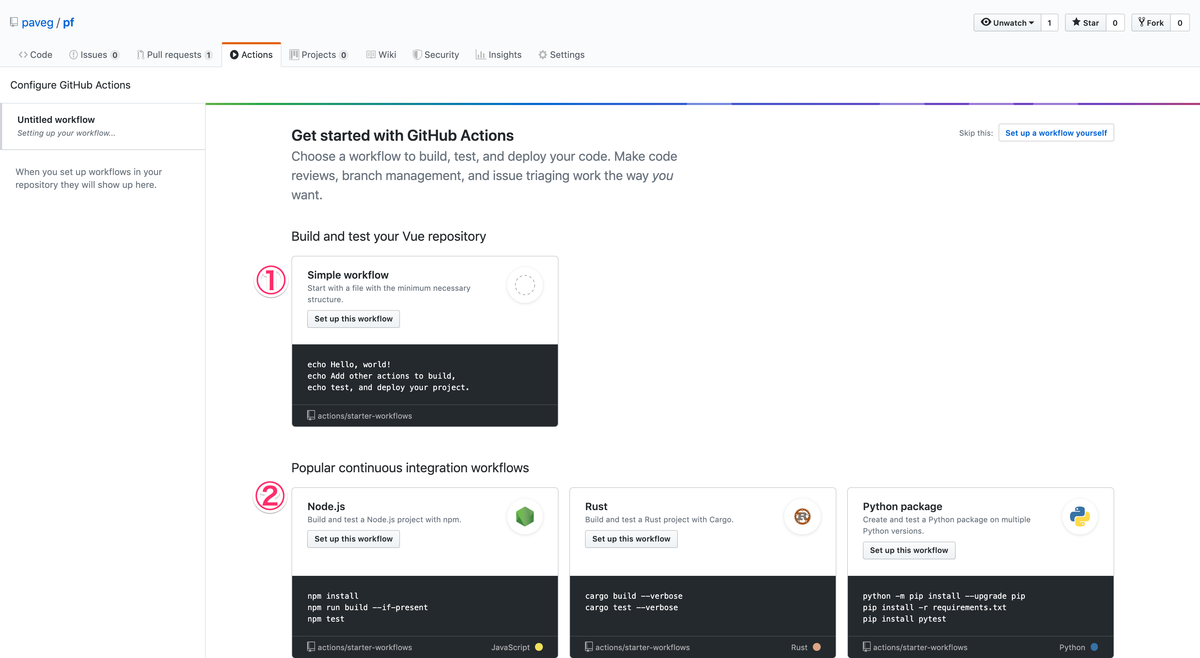
Task: Click the stargazers count next to Star
Action: (x=1115, y=22)
